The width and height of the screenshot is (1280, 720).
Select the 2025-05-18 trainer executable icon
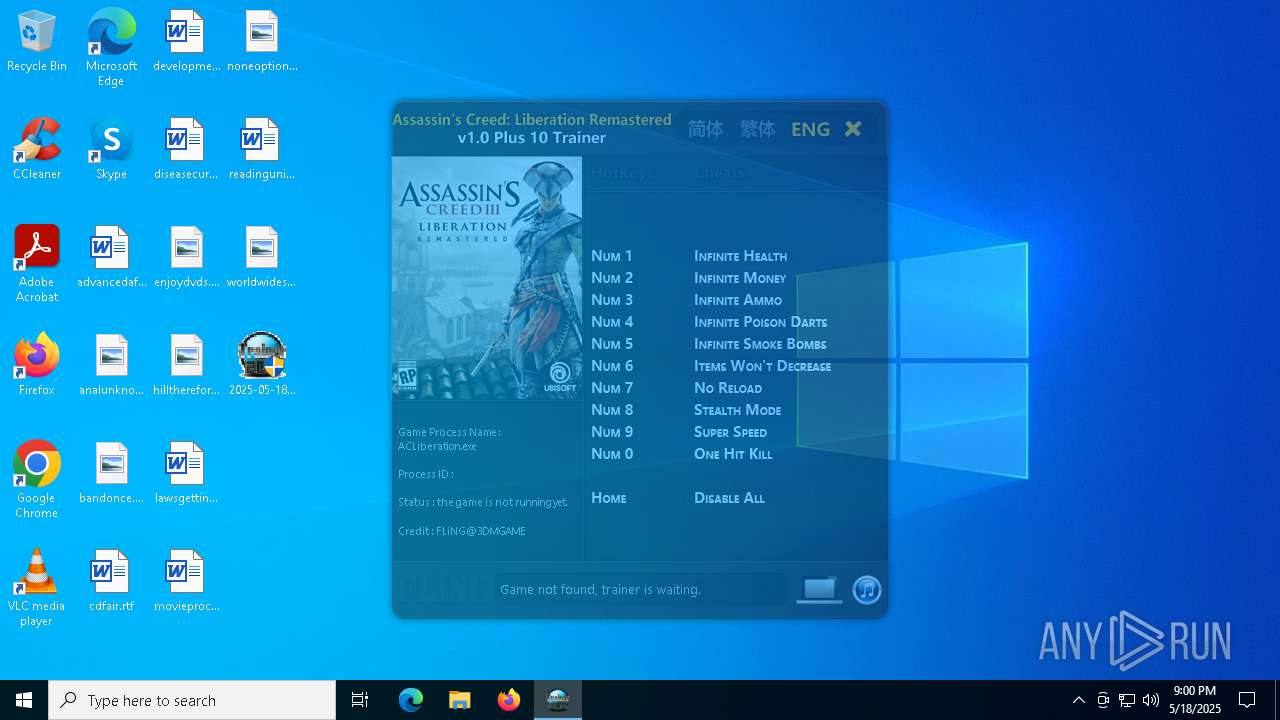pyautogui.click(x=262, y=366)
